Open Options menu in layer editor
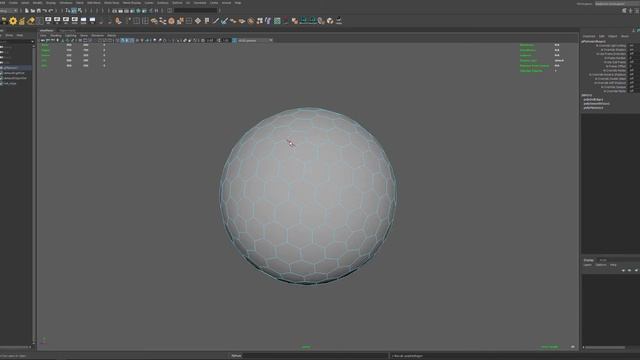Screen dimensions: 640x360 click(601, 265)
